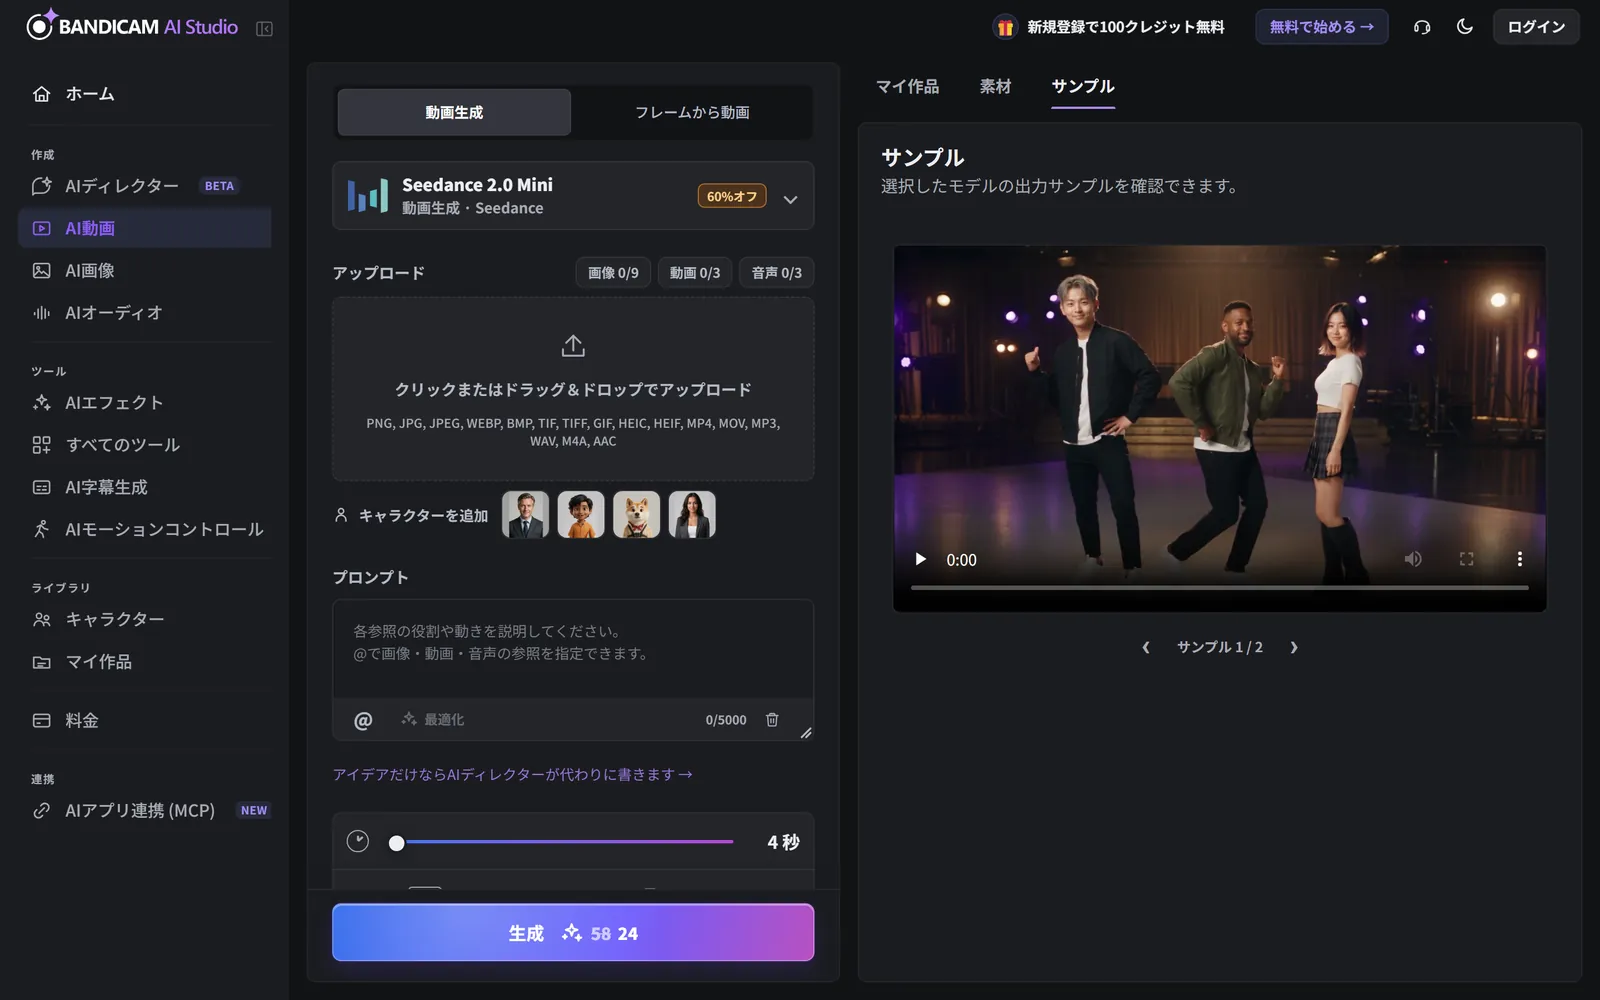Click the 最適化 optimize prompt button

coord(433,719)
